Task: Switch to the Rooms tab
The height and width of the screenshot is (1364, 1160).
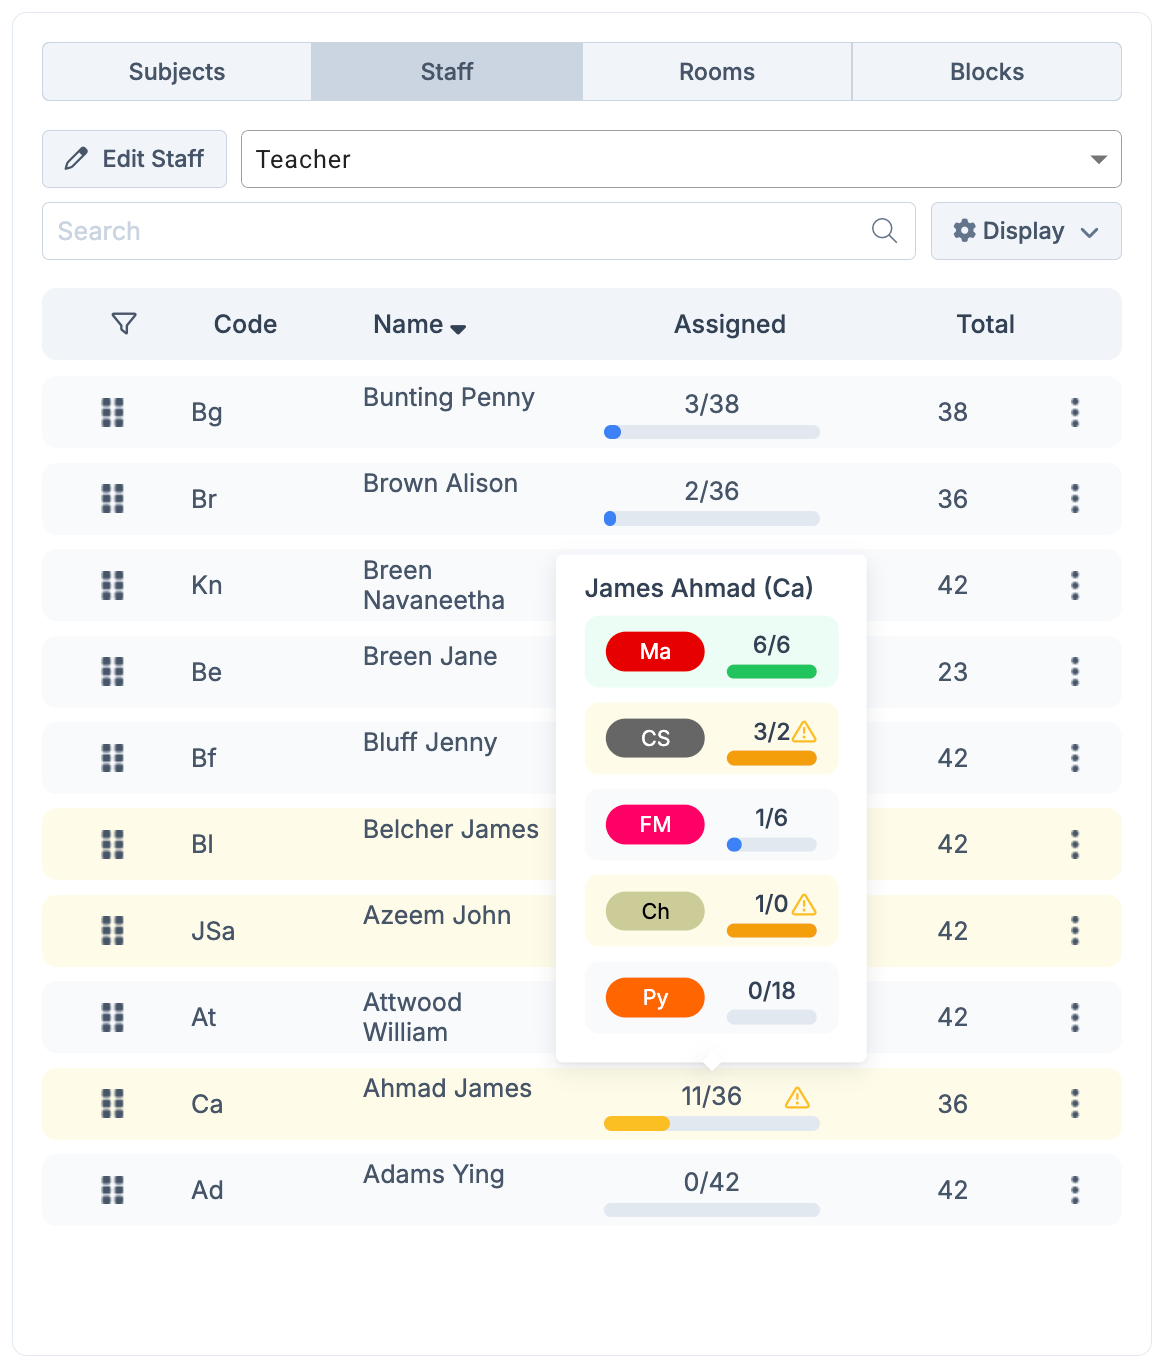Action: point(717,72)
